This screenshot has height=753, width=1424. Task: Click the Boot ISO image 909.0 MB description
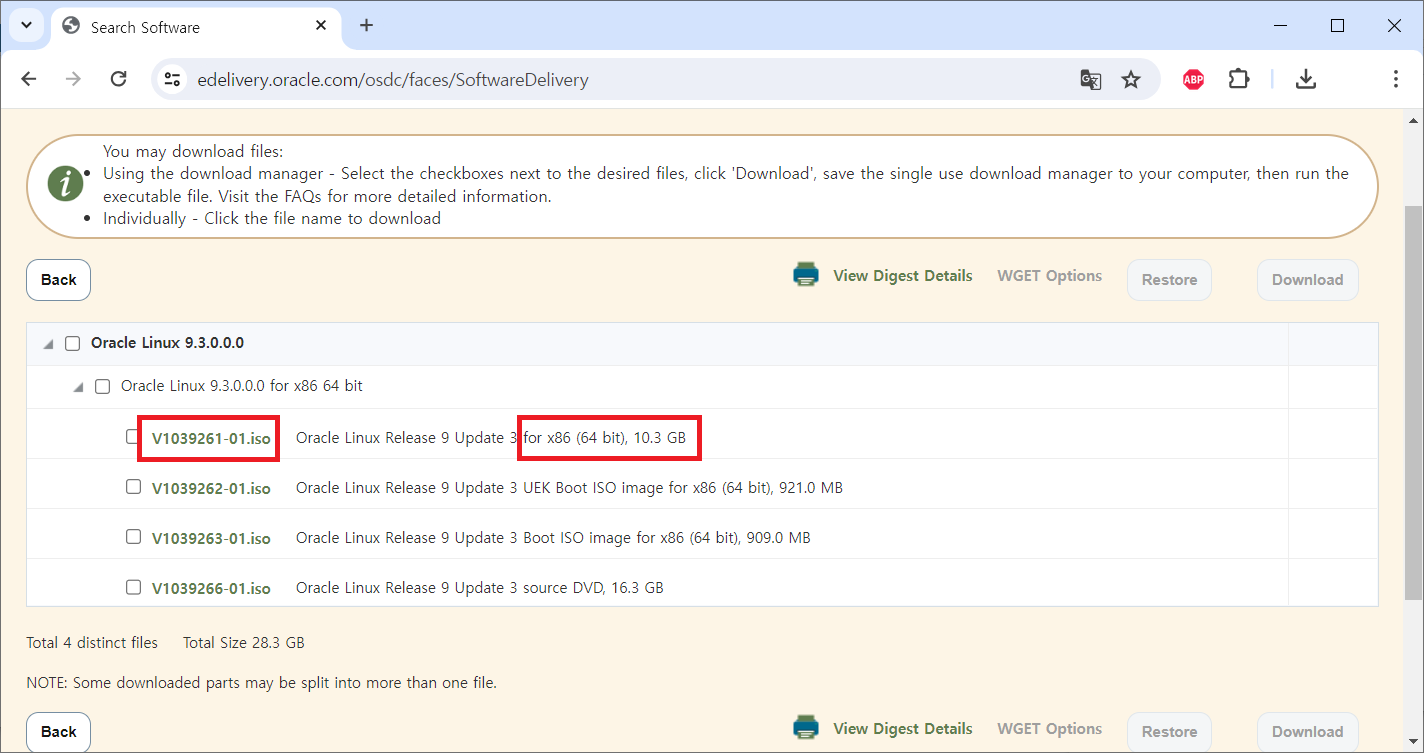click(x=553, y=538)
